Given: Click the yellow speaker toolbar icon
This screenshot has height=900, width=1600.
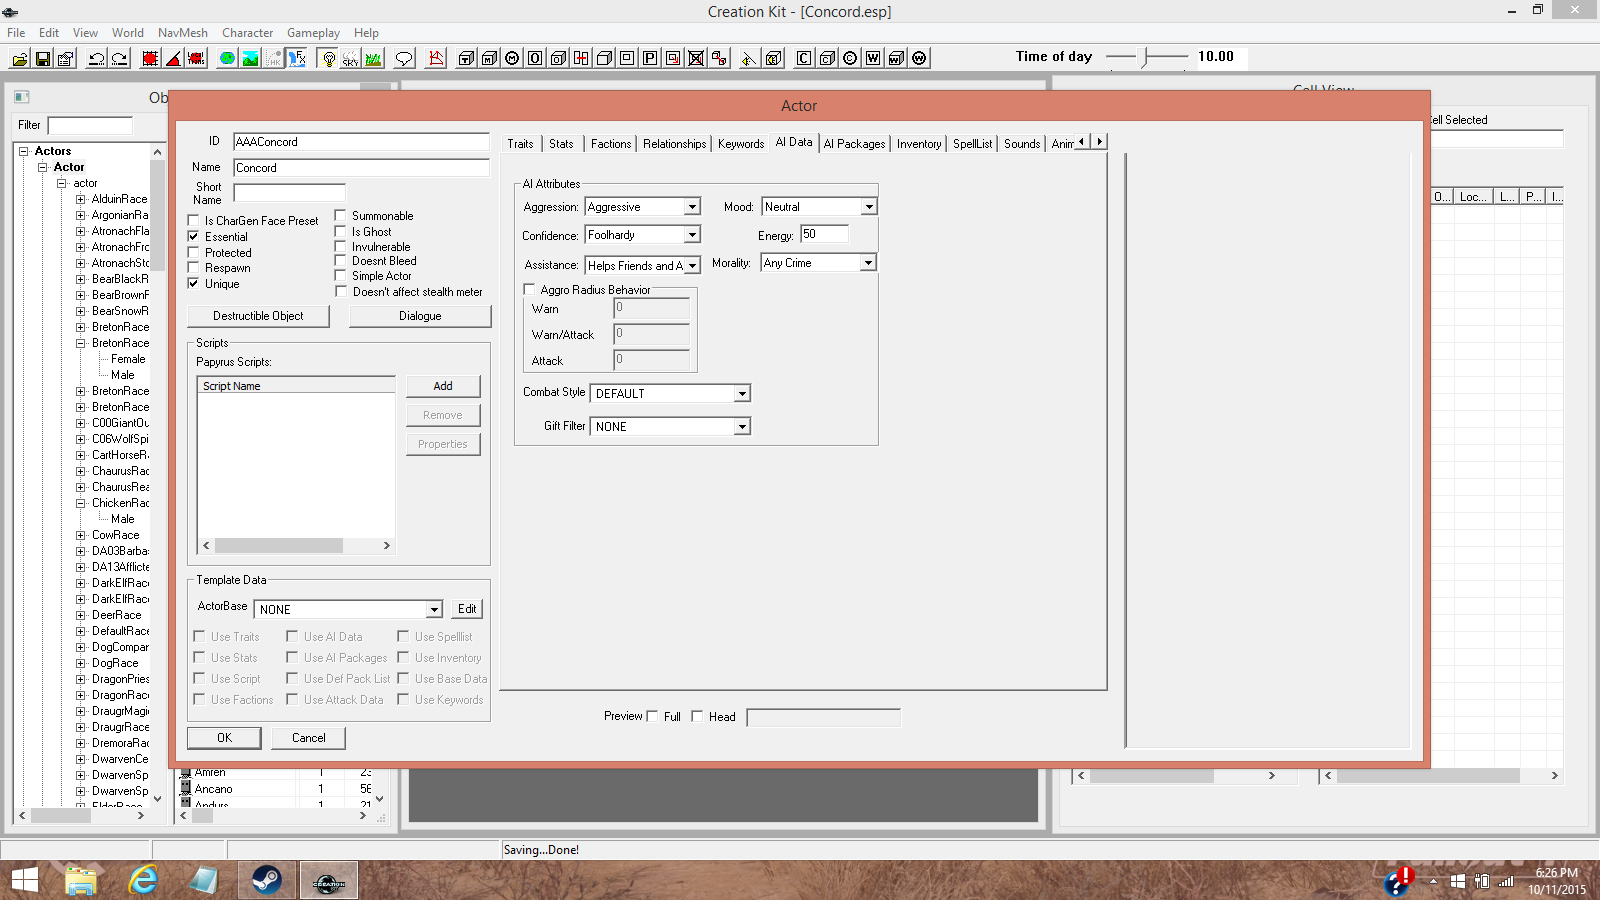Looking at the screenshot, I should 748,58.
